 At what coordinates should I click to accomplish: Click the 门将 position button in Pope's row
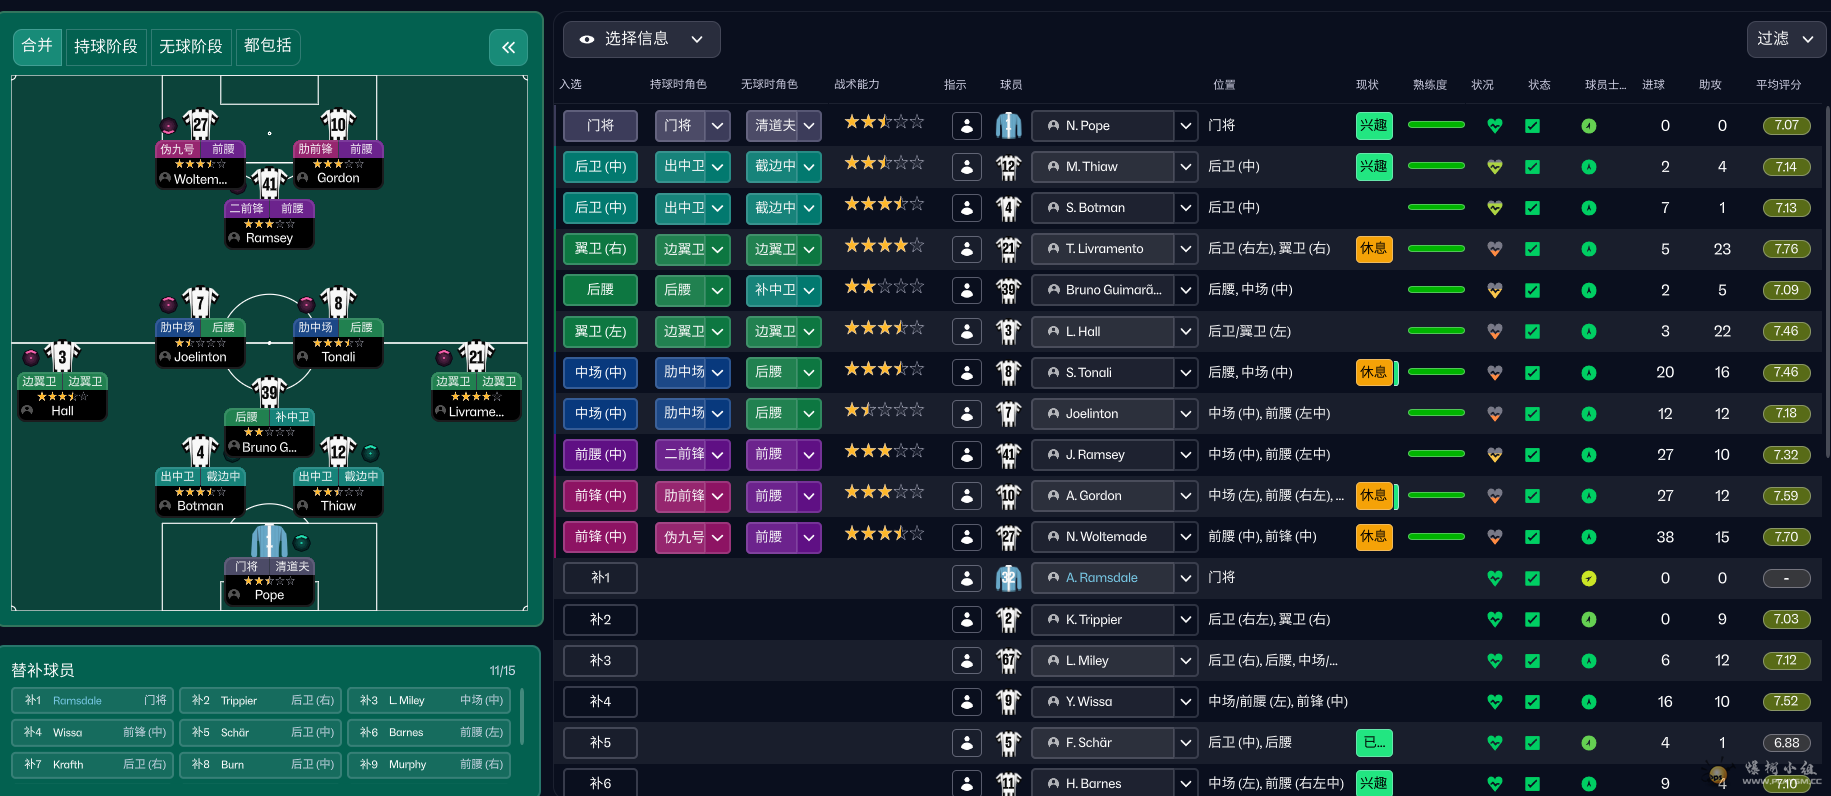[x=600, y=126]
